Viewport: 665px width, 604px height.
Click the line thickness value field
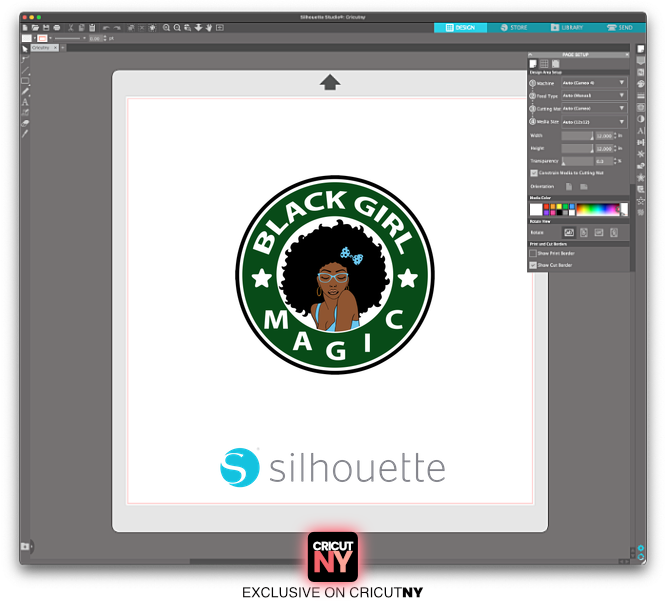95,39
